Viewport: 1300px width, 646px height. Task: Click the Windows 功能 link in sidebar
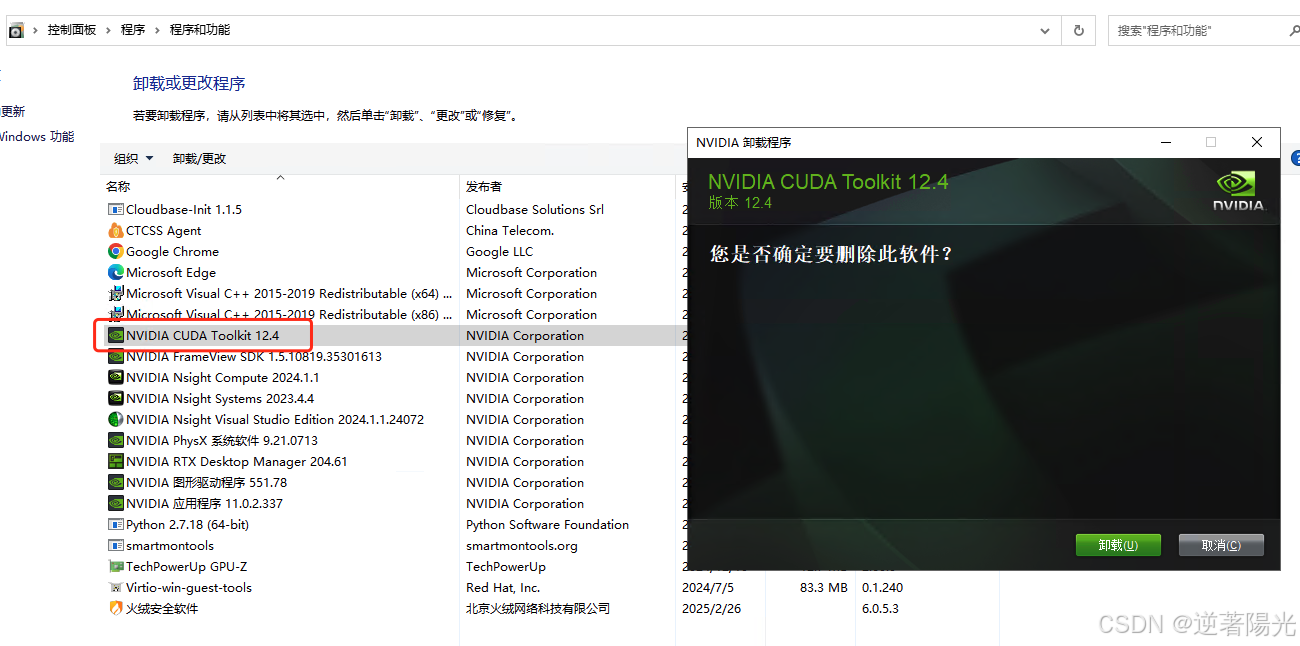(36, 137)
